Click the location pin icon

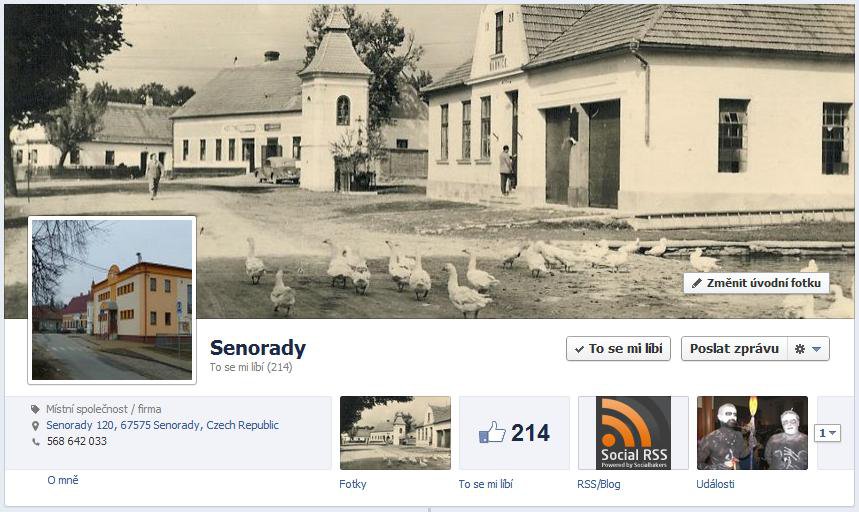click(36, 425)
